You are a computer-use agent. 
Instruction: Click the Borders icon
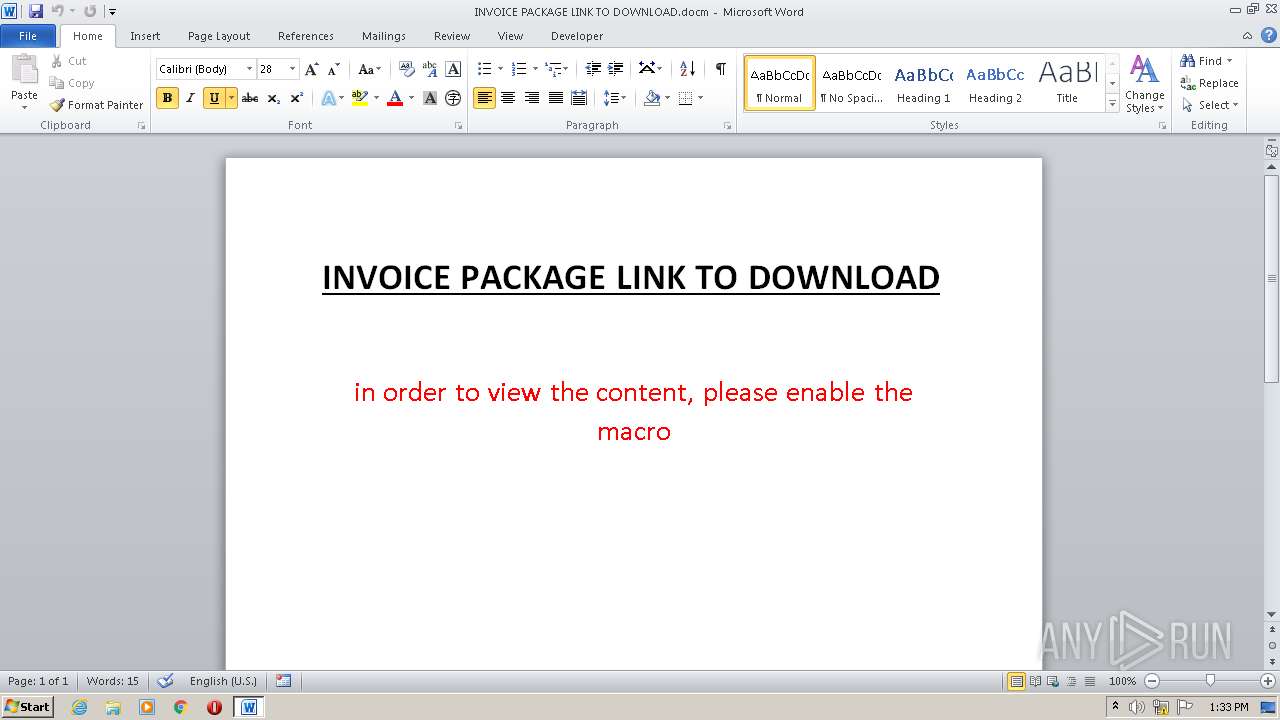tap(685, 98)
